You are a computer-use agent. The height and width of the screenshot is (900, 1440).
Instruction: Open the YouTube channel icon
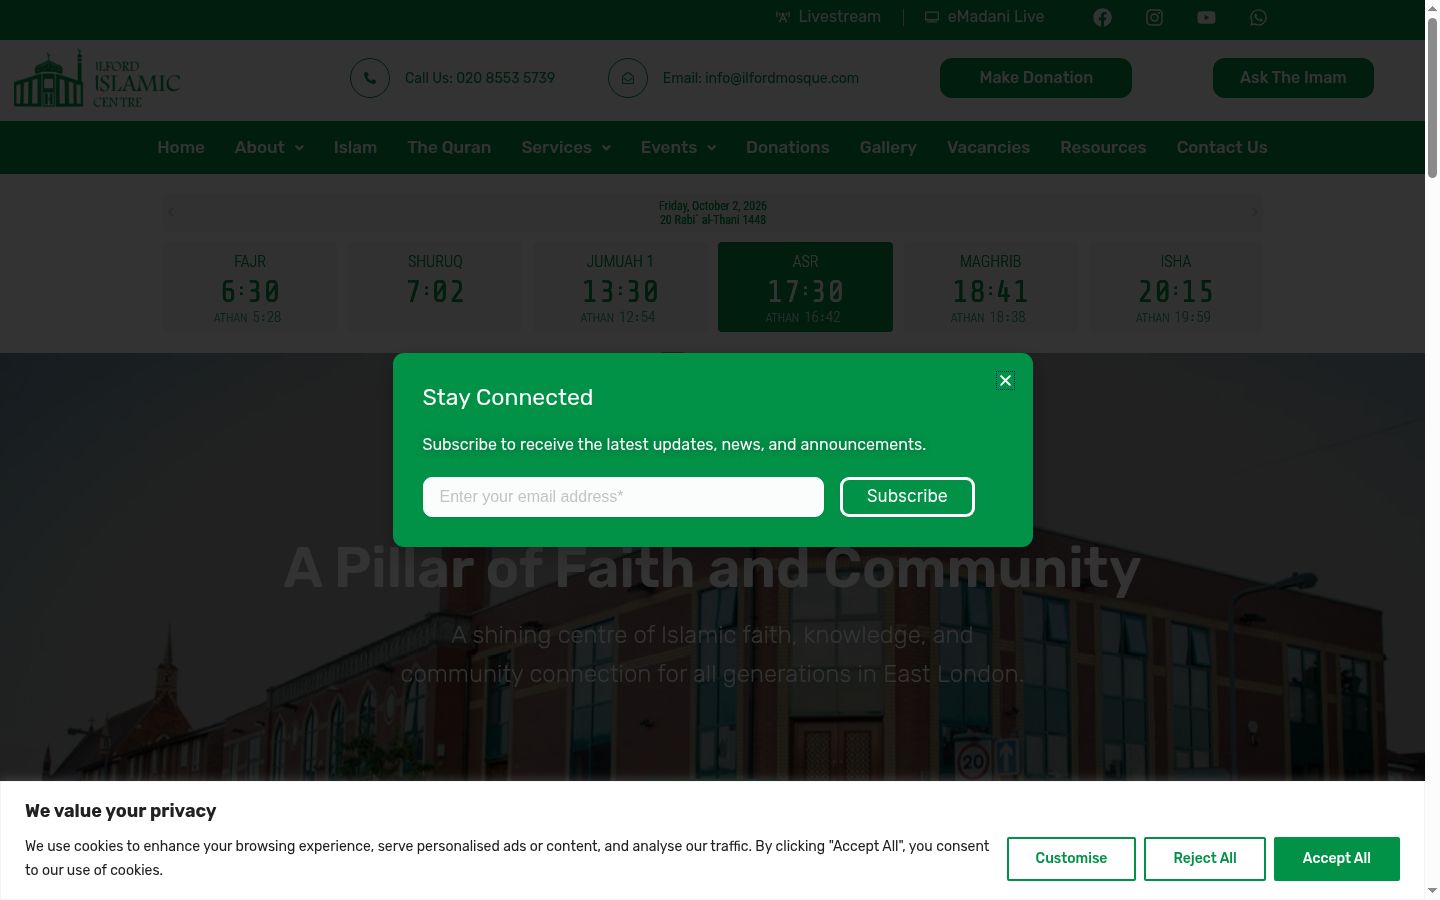coord(1206,17)
